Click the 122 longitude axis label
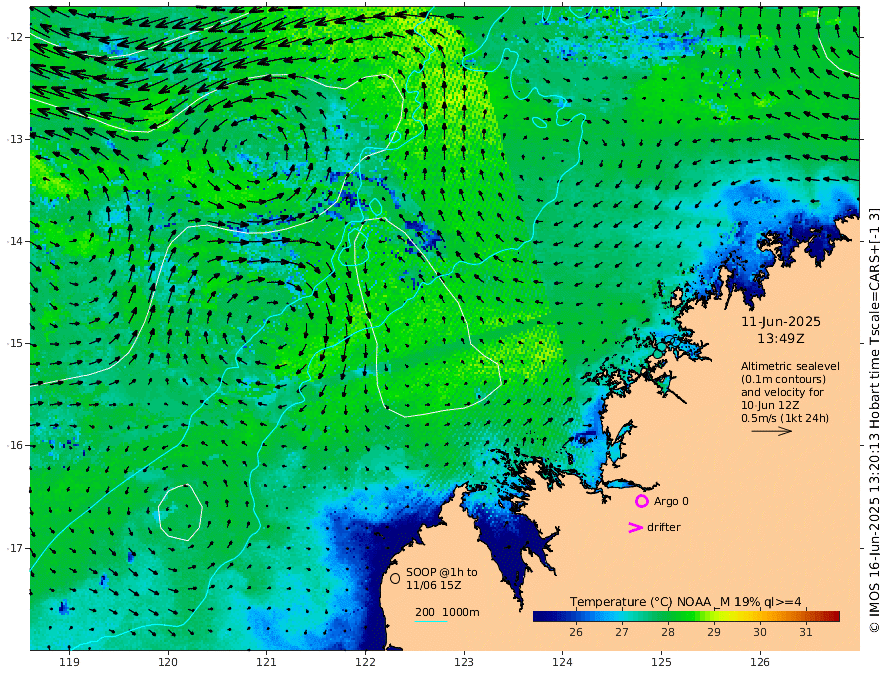 pos(365,663)
